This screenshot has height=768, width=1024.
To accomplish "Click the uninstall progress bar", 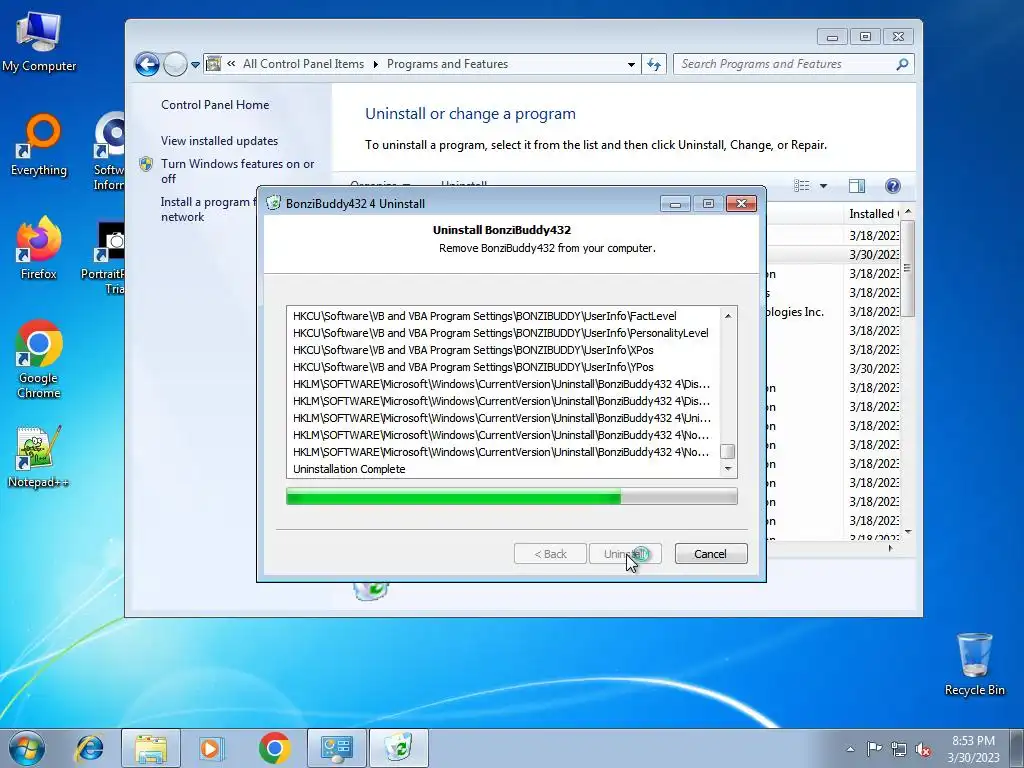I will click(511, 496).
